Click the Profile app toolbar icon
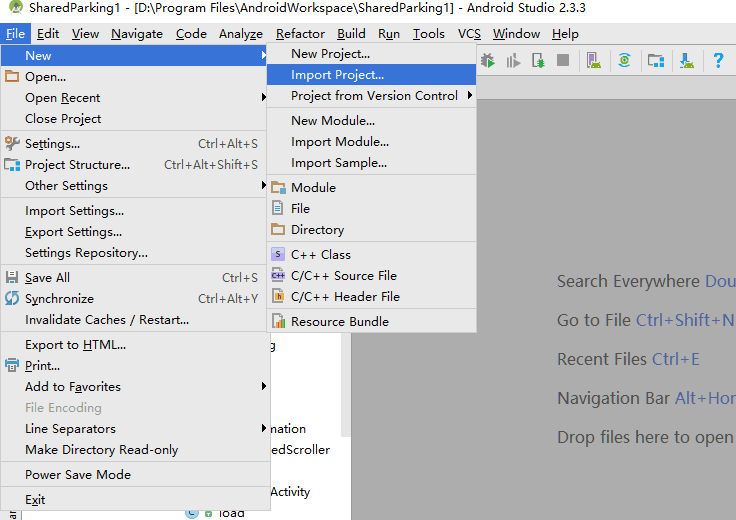736x520 pixels. 513,61
